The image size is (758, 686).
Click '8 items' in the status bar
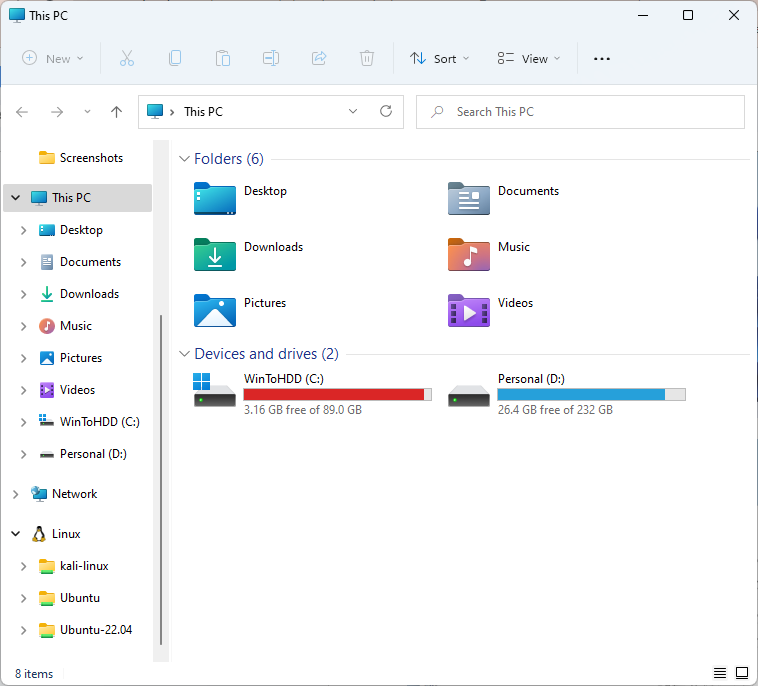pos(34,673)
